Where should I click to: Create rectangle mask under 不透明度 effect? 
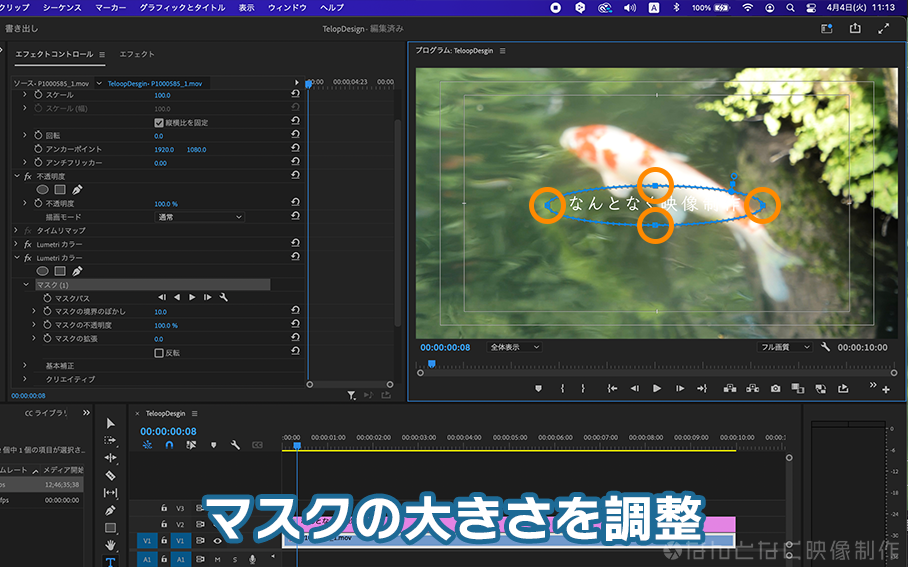(x=60, y=189)
